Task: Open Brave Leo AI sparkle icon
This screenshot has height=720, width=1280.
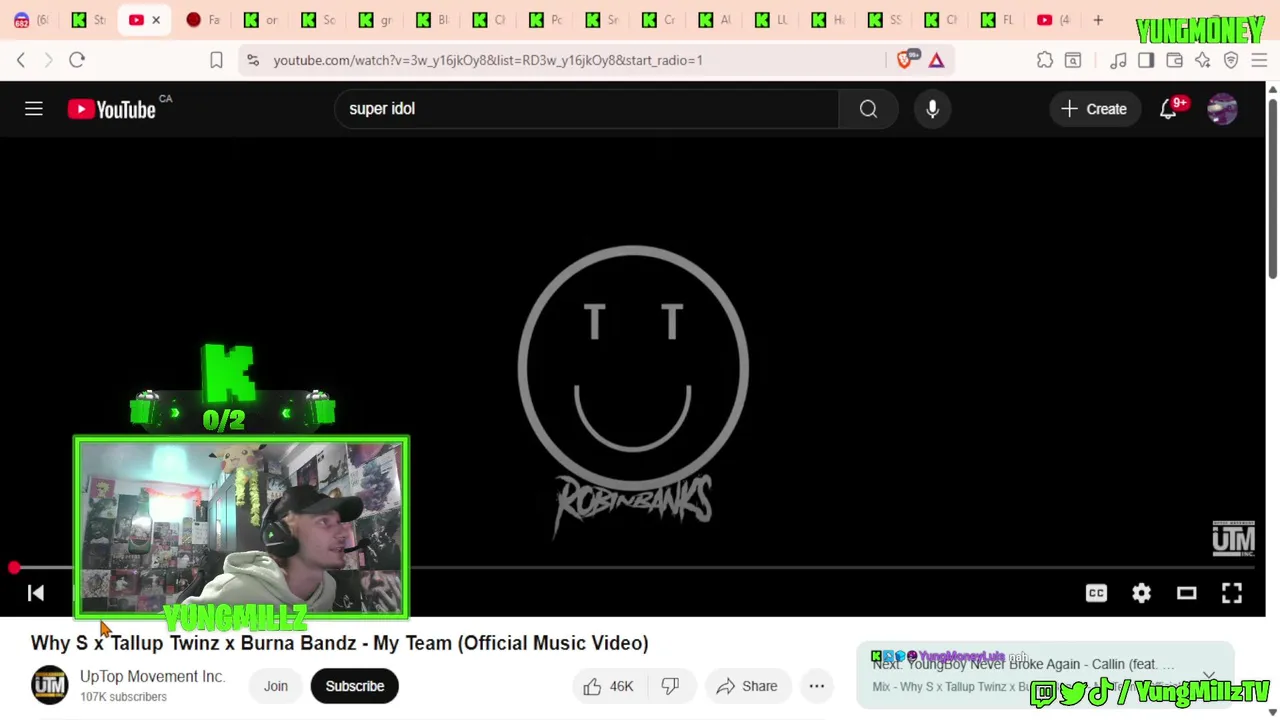Action: coord(1203,60)
